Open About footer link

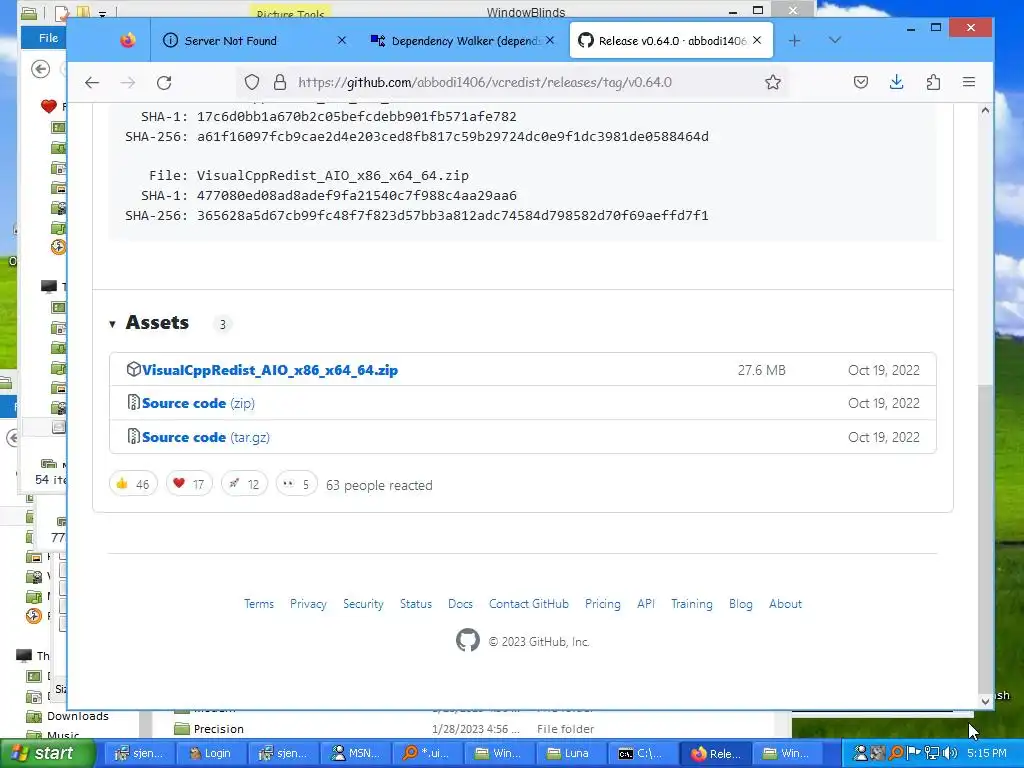coord(785,604)
